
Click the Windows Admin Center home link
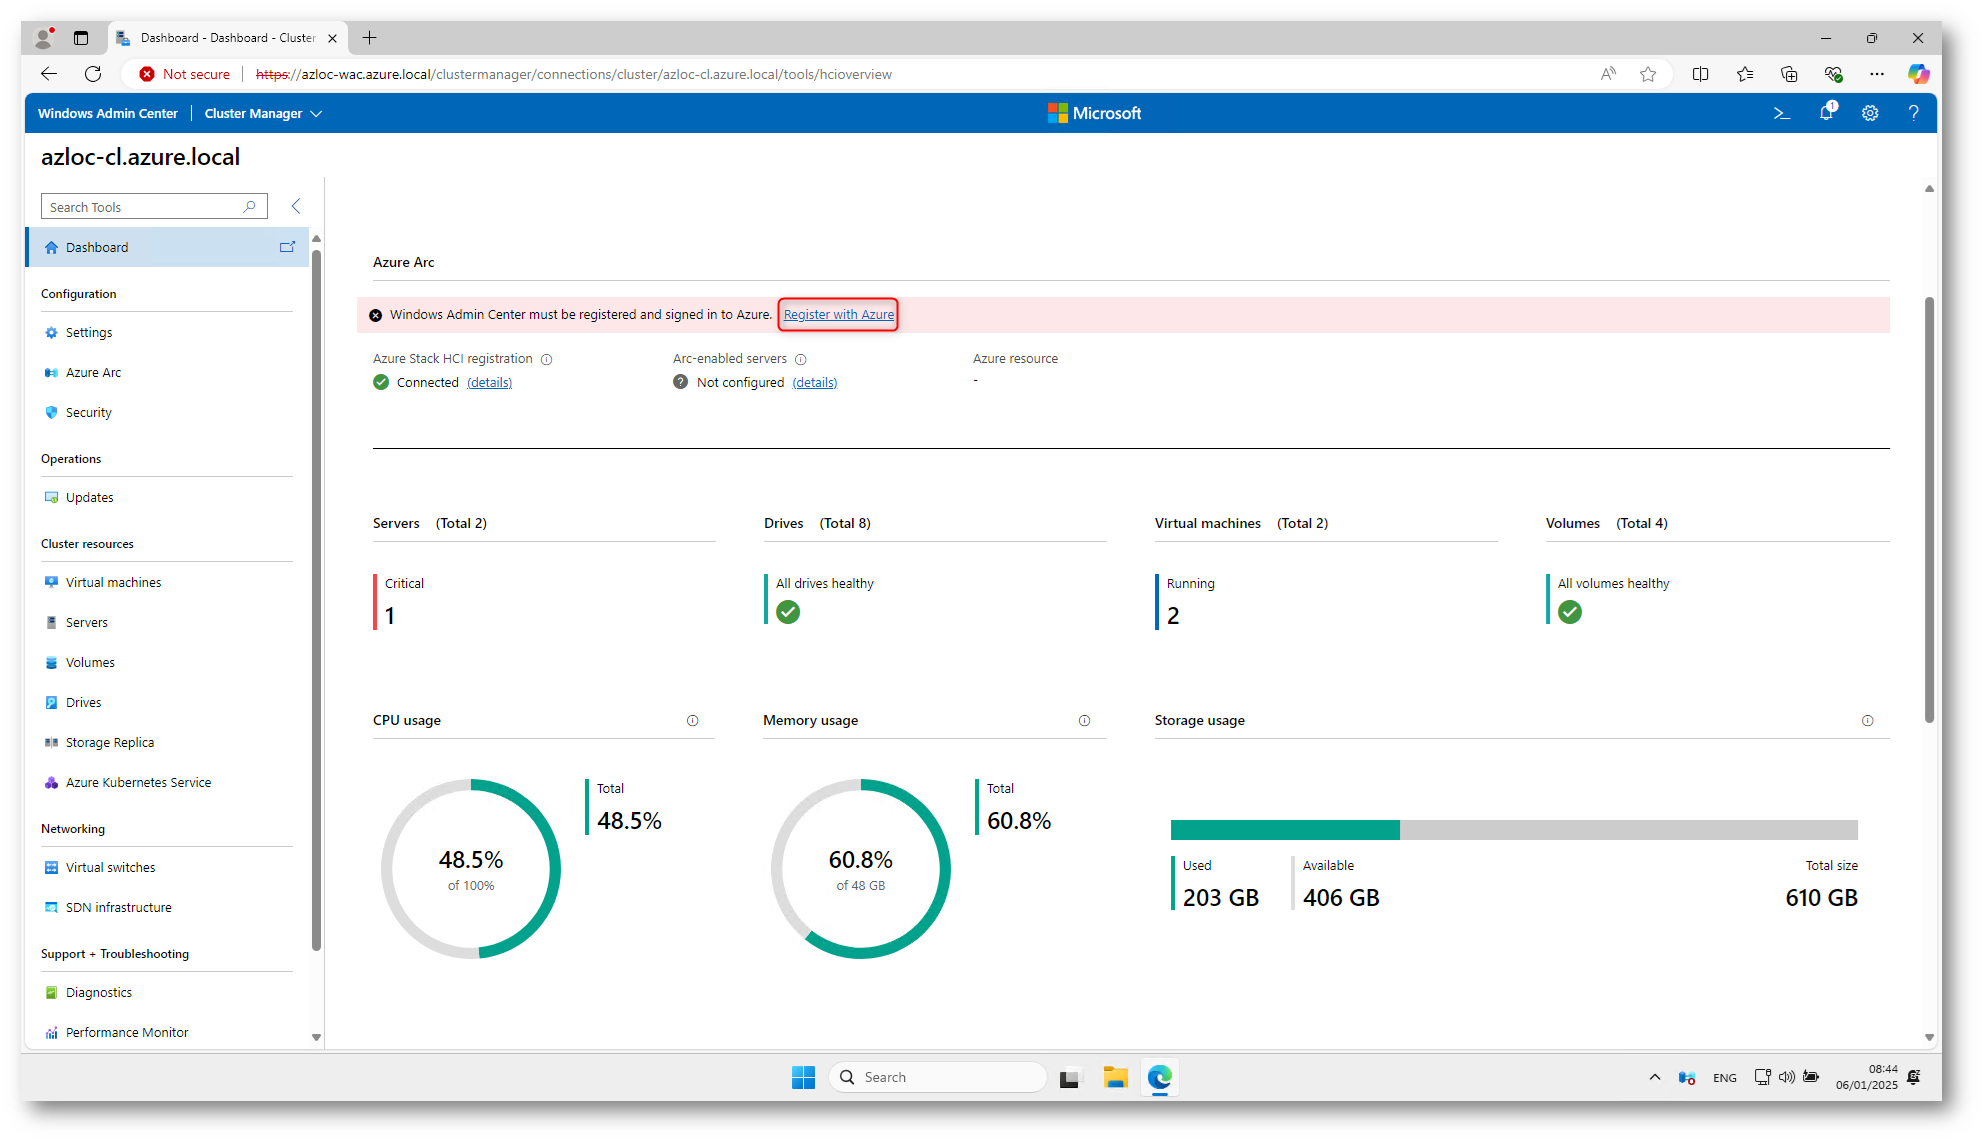[108, 113]
